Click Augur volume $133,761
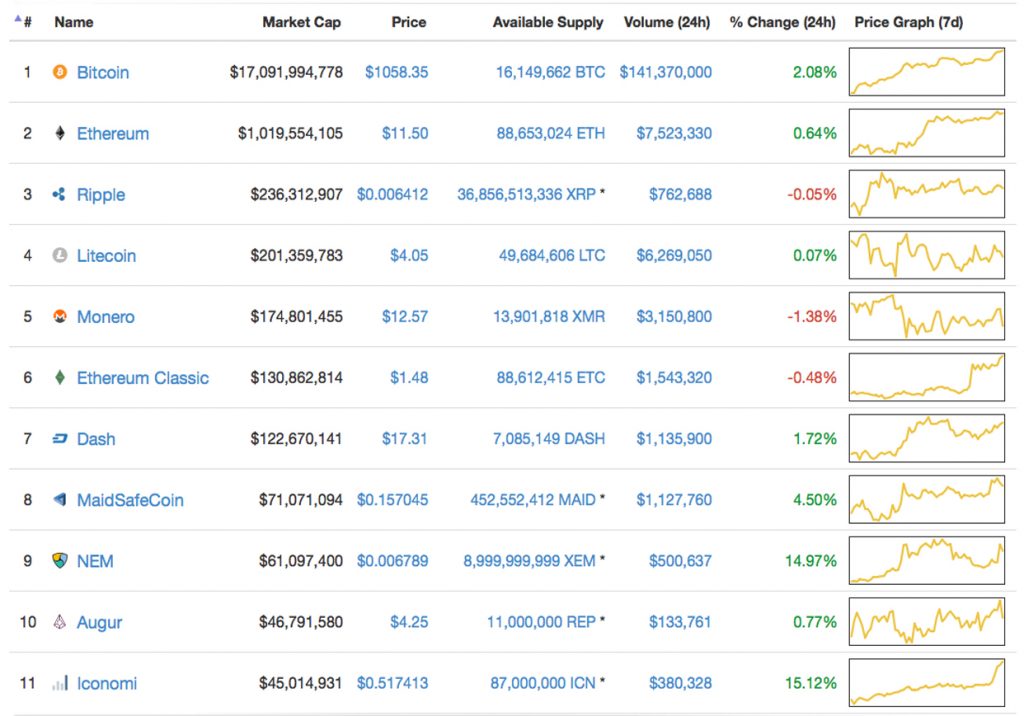 (x=680, y=622)
